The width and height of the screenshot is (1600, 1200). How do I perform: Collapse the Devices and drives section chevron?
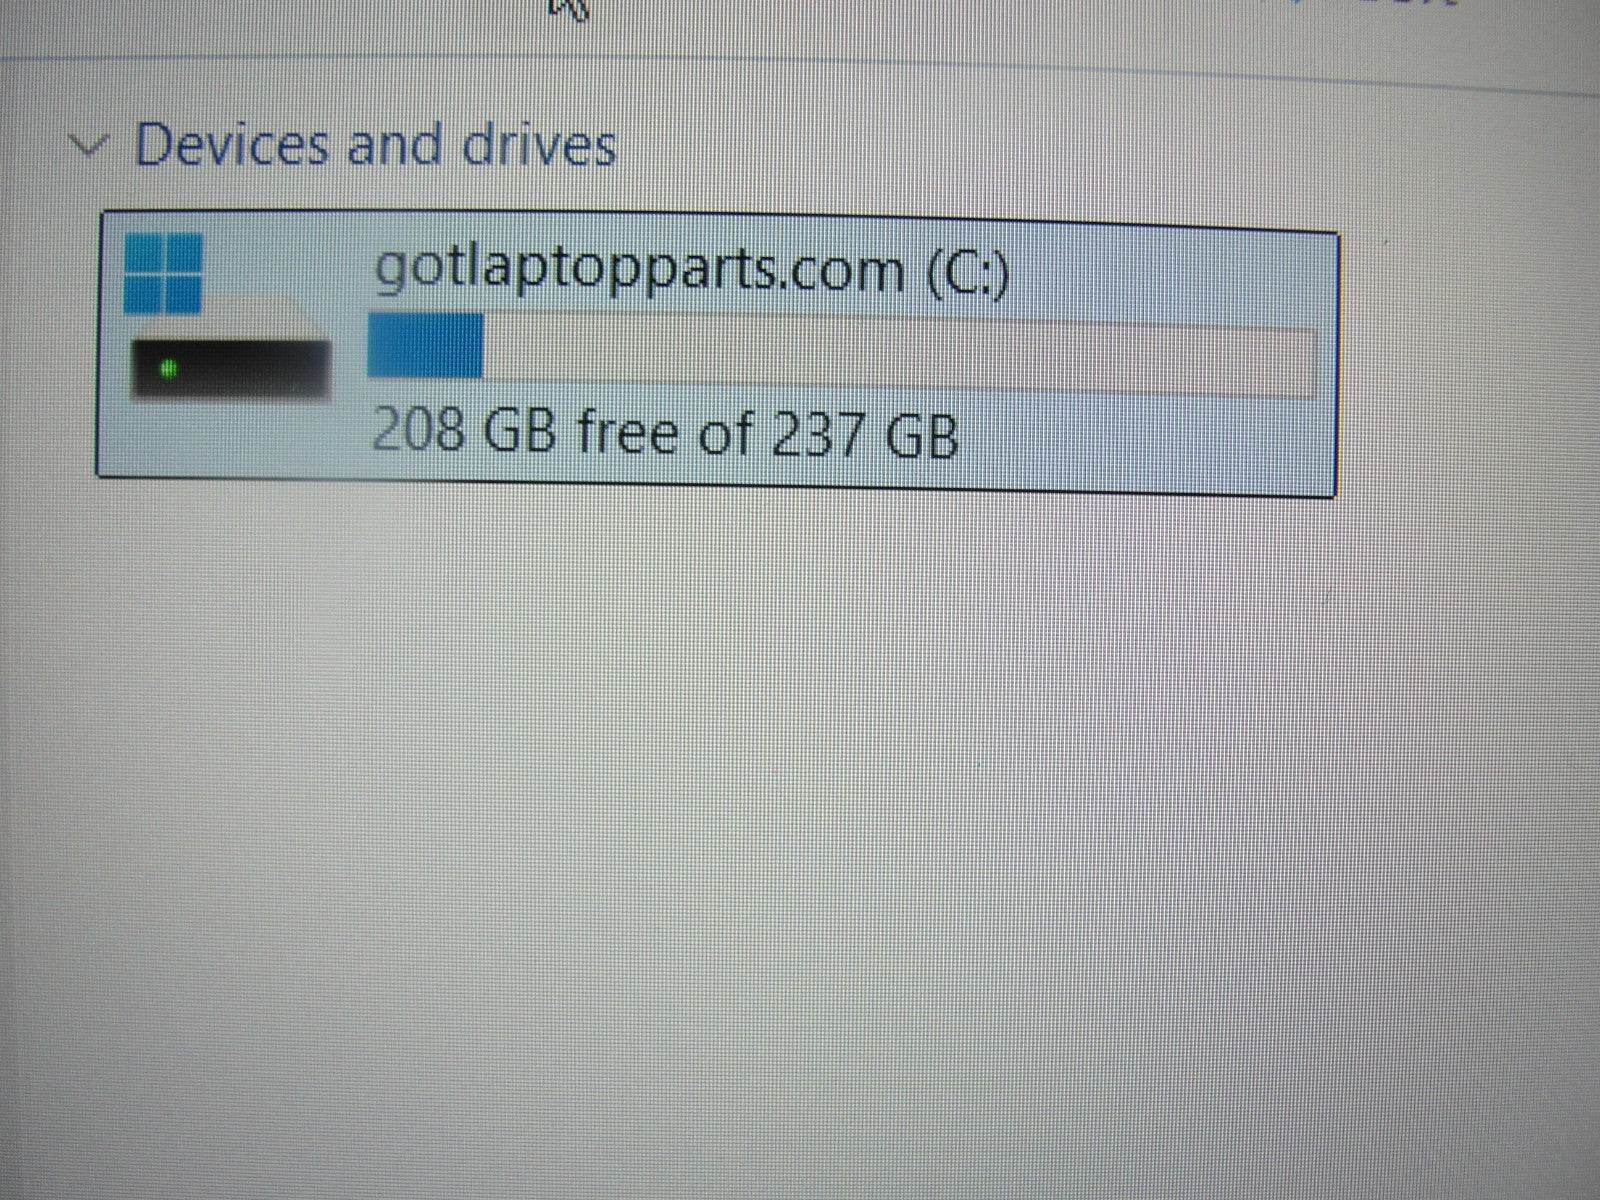point(90,147)
